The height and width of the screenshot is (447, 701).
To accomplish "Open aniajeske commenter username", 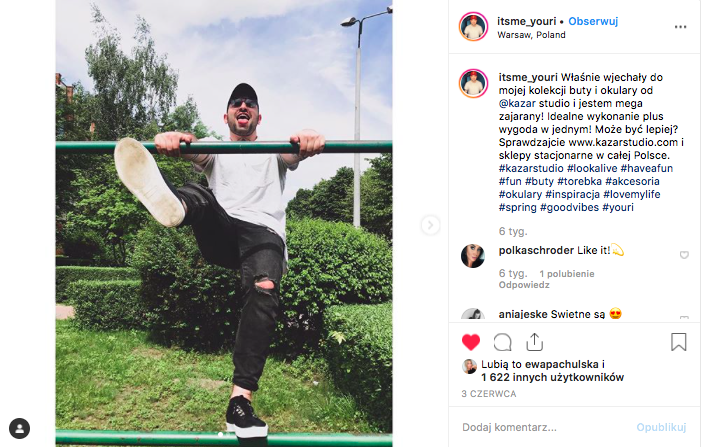I will [523, 314].
